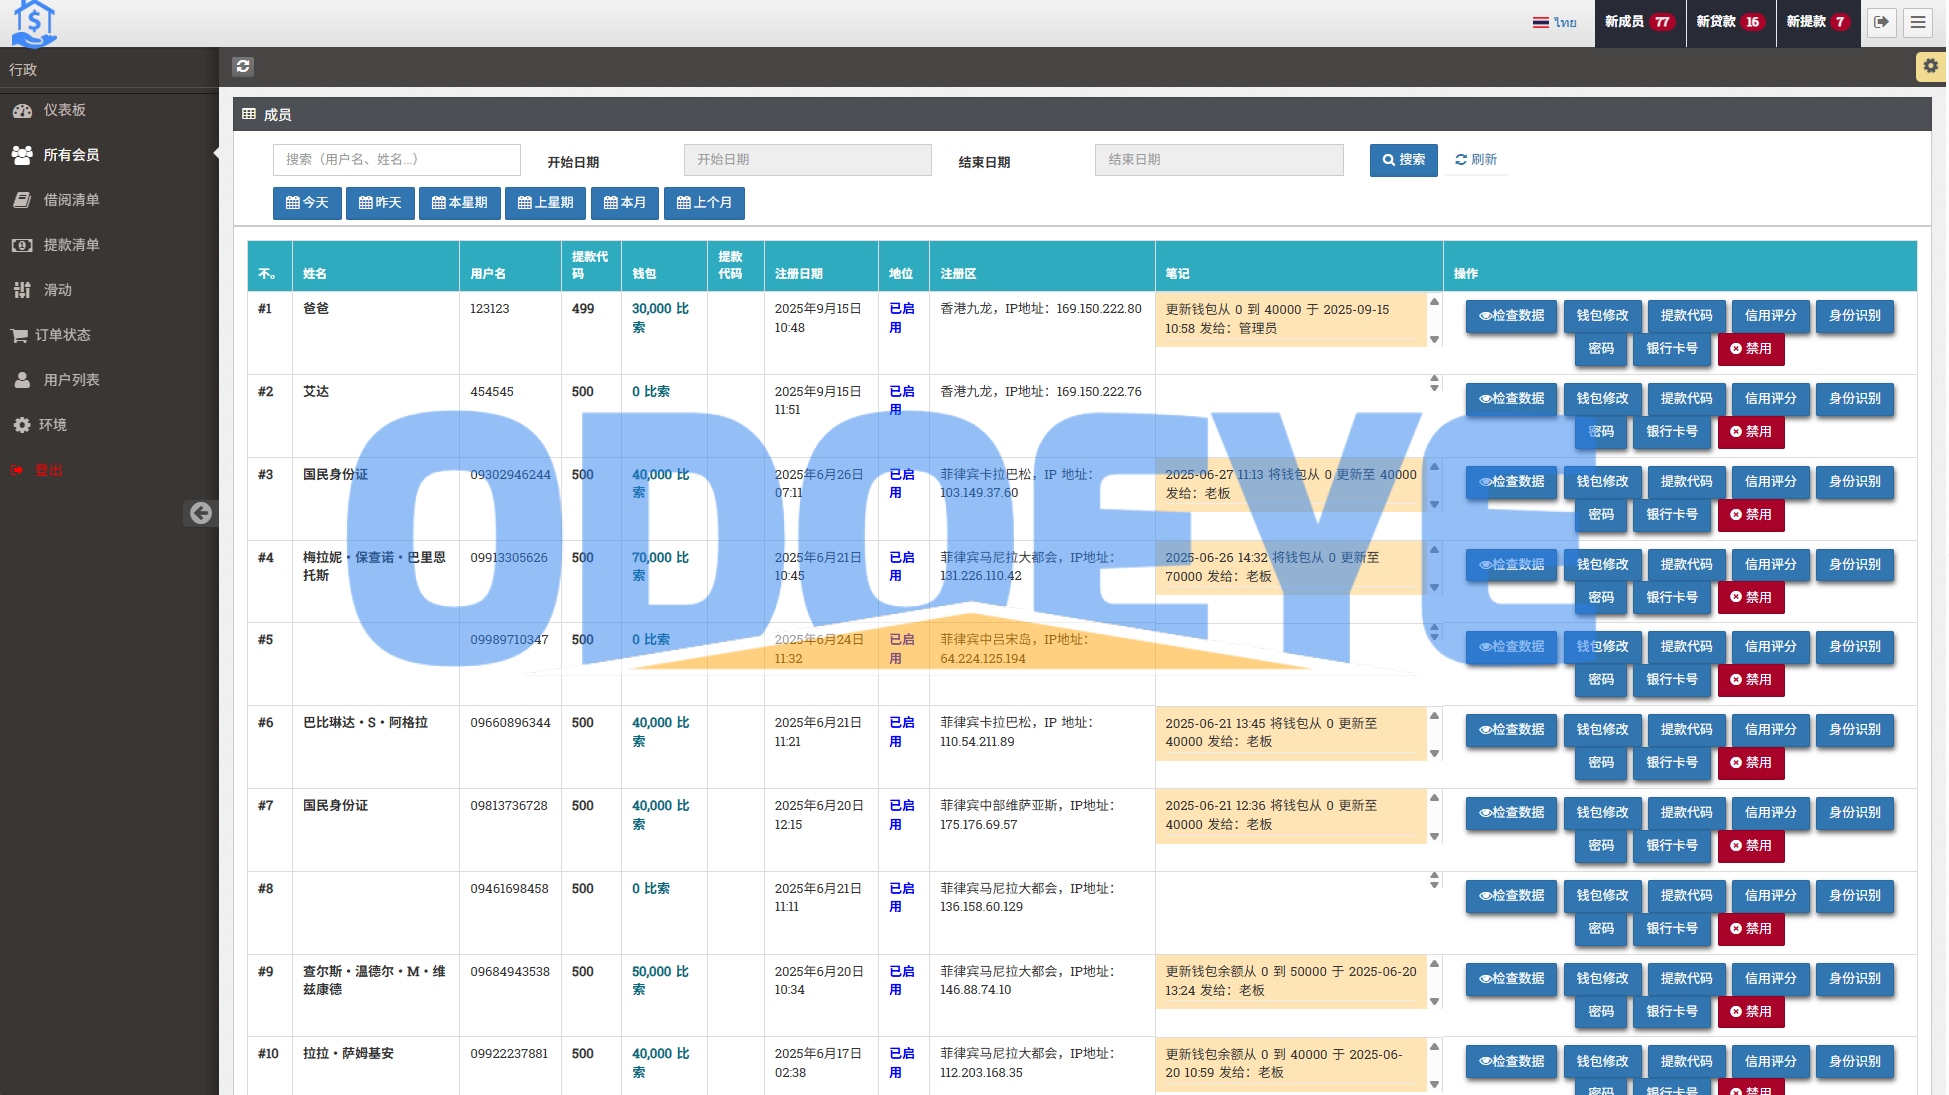Open the settings gear at right edge
This screenshot has height=1095, width=1949.
pyautogui.click(x=1930, y=66)
